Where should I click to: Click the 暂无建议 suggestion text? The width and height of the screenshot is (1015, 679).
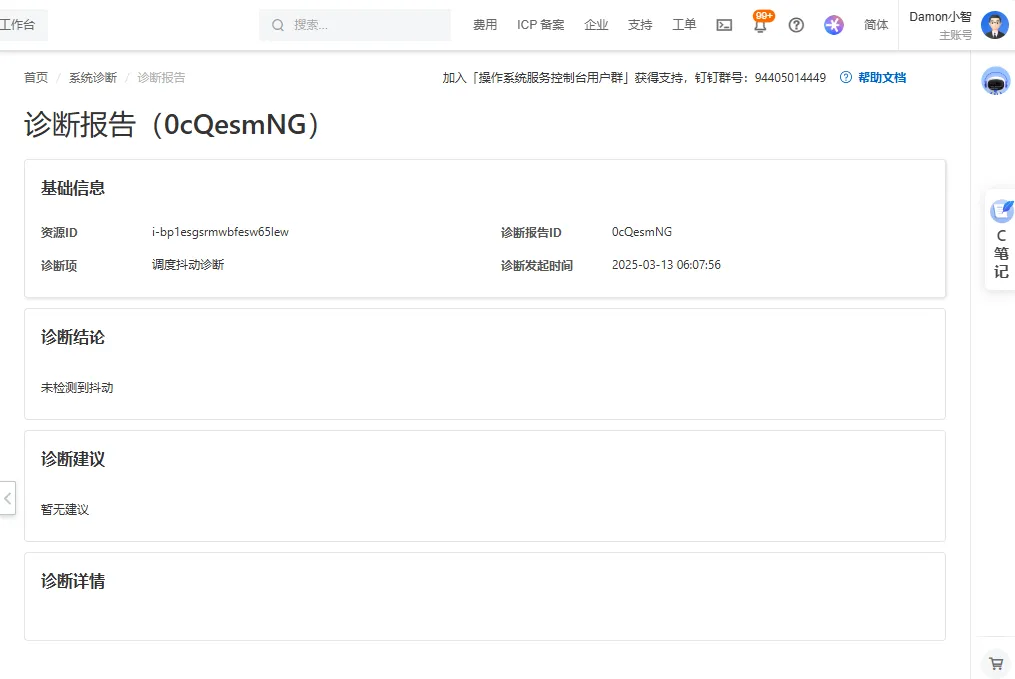(x=65, y=509)
